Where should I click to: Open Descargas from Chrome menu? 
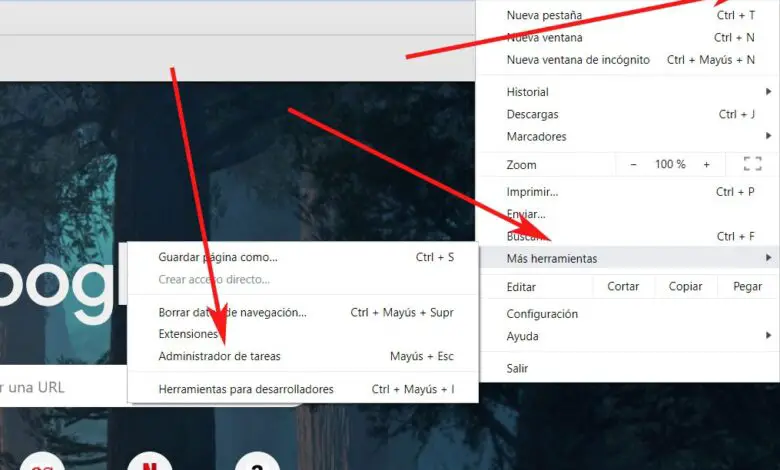628,114
